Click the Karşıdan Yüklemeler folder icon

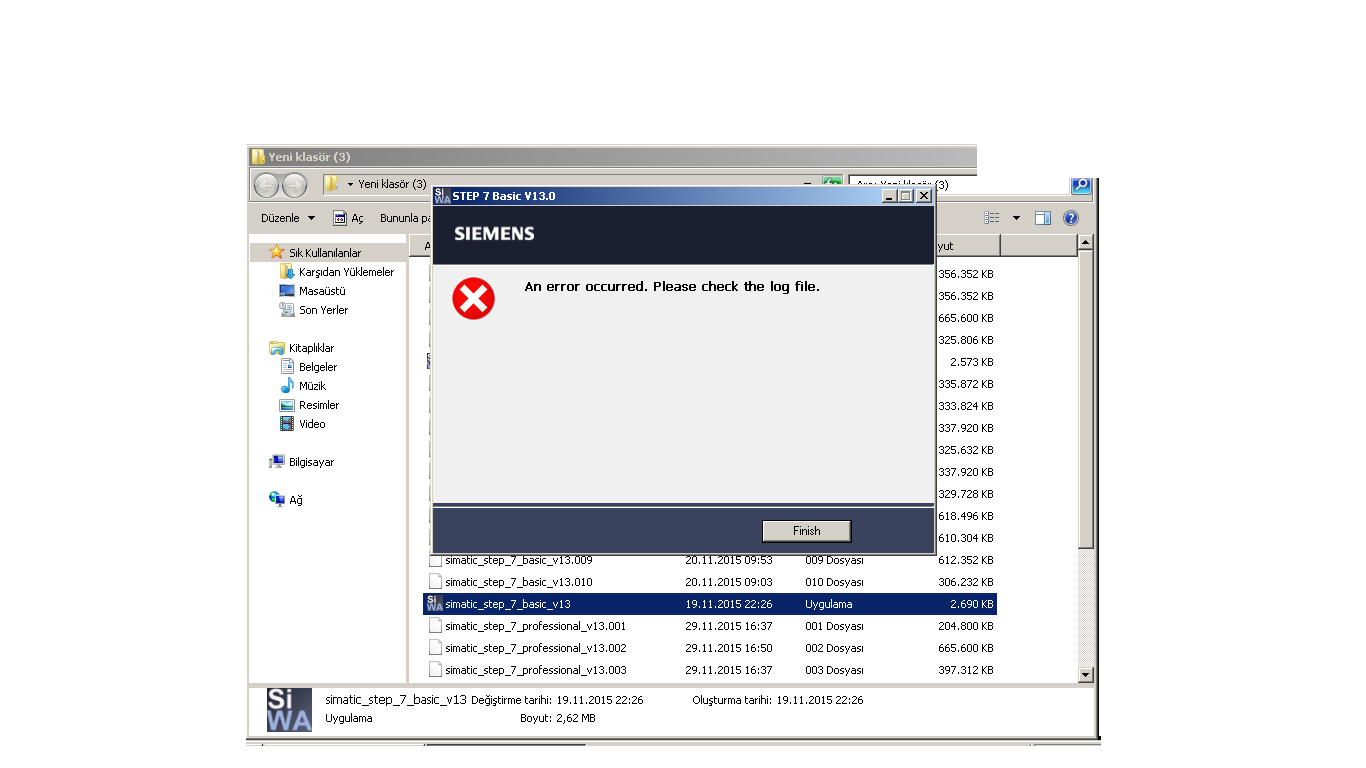tap(287, 272)
